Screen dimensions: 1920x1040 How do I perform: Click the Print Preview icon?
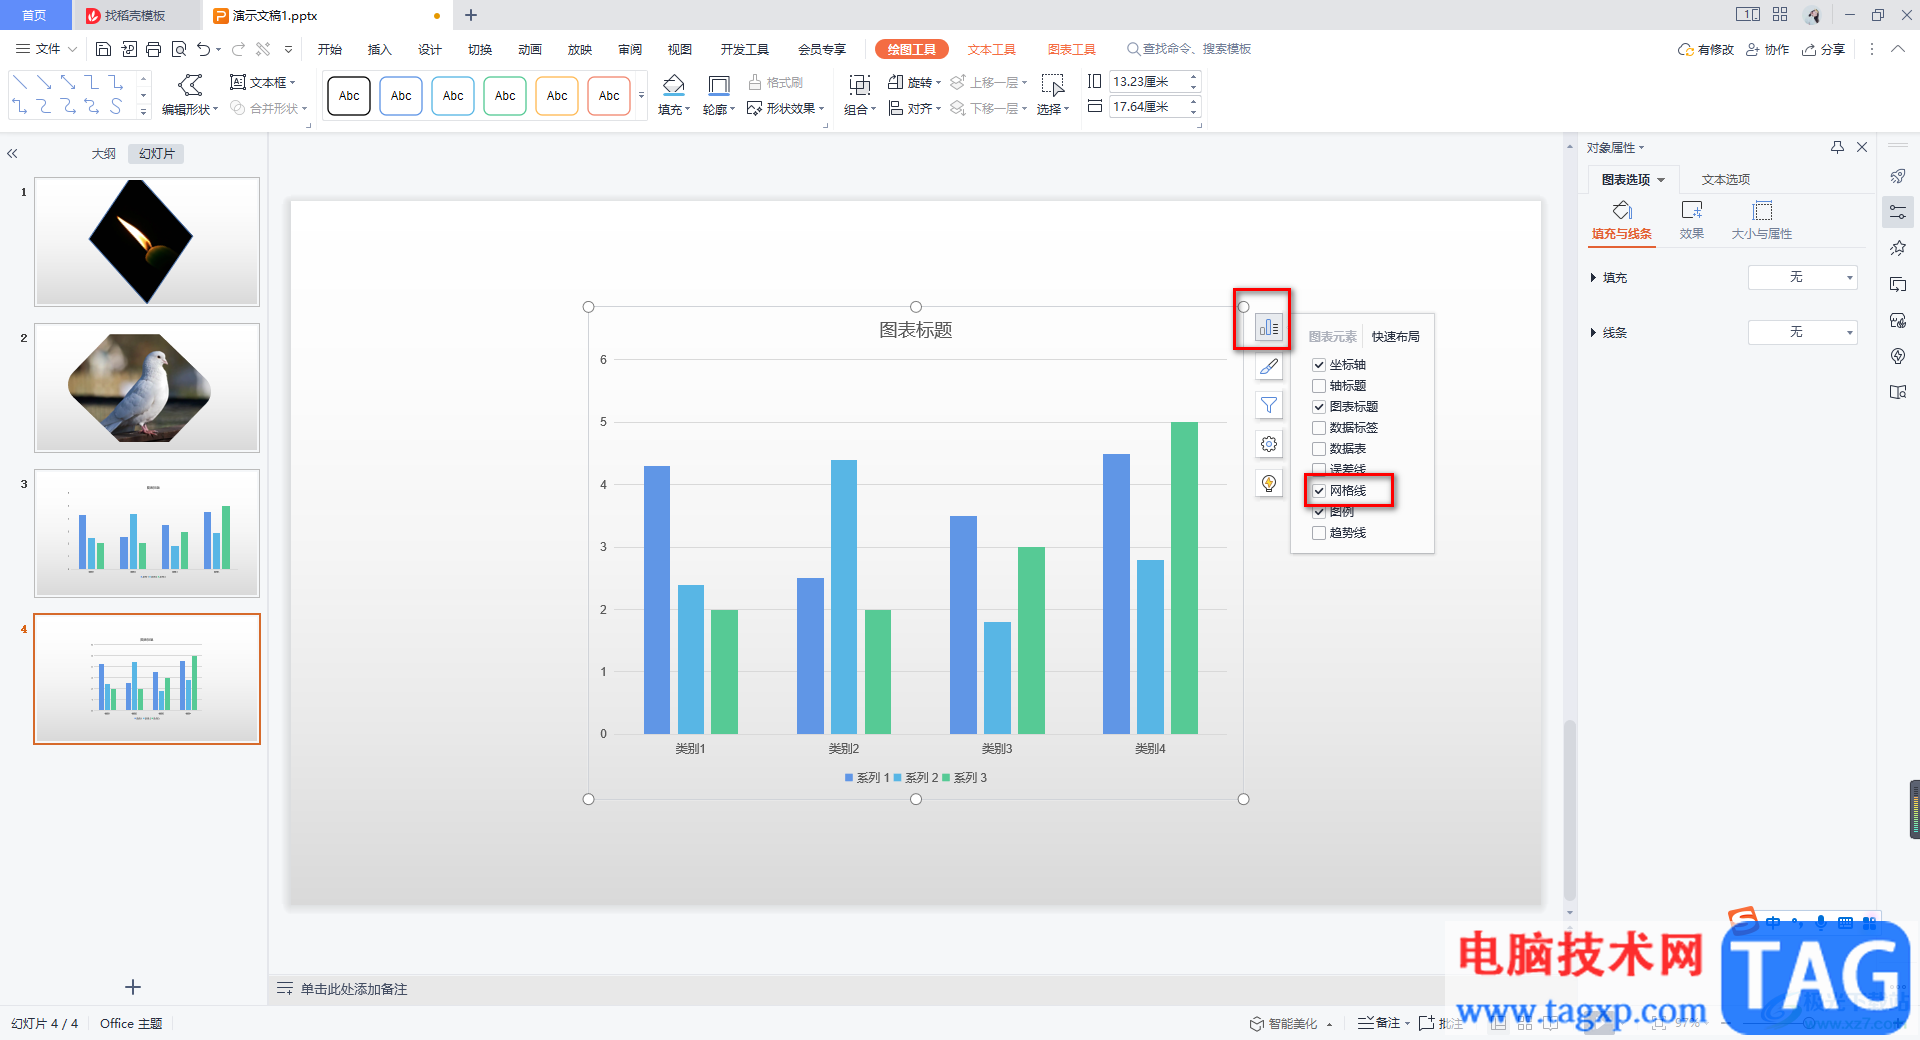[x=179, y=49]
